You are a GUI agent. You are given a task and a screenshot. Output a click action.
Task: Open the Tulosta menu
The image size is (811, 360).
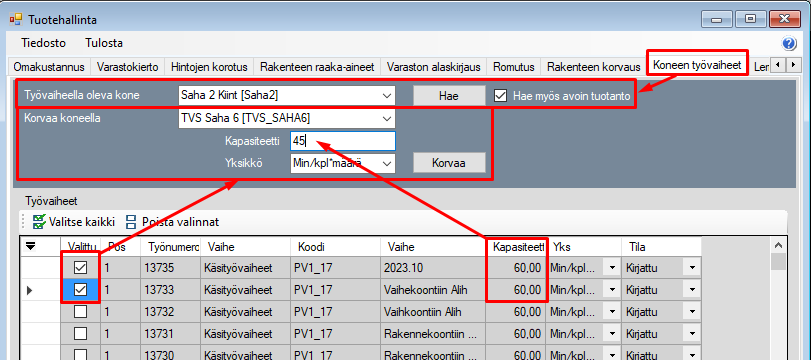click(x=104, y=43)
